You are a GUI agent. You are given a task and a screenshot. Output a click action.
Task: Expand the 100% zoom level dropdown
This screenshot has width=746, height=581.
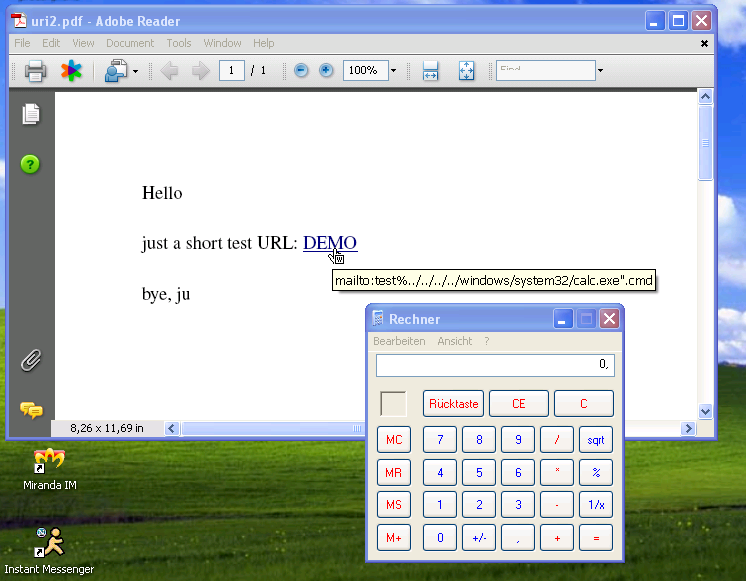pyautogui.click(x=393, y=71)
